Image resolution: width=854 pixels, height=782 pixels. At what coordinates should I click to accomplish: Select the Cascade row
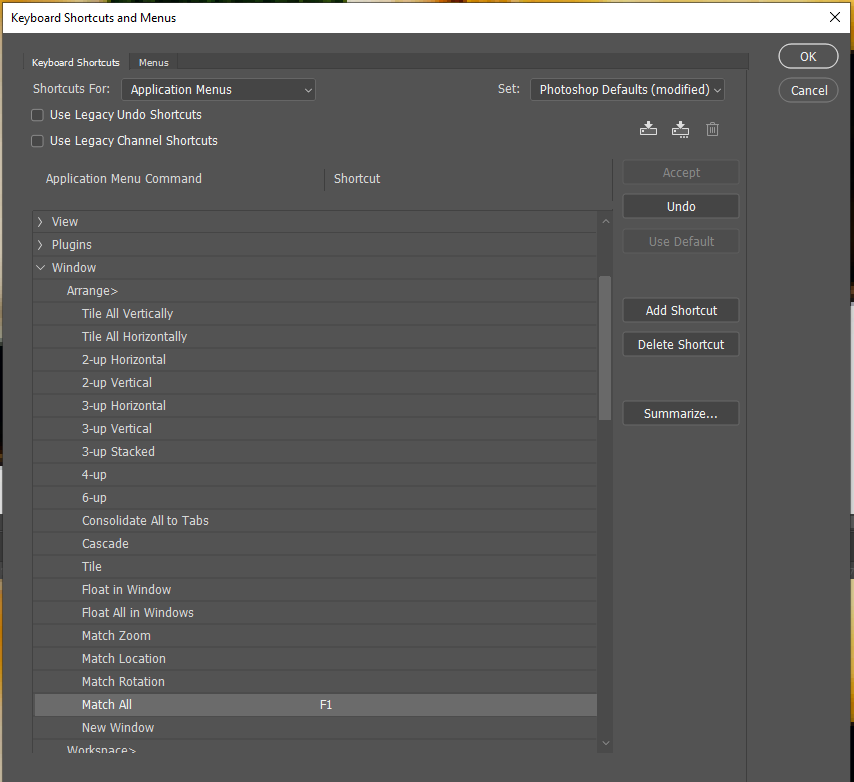(315, 543)
